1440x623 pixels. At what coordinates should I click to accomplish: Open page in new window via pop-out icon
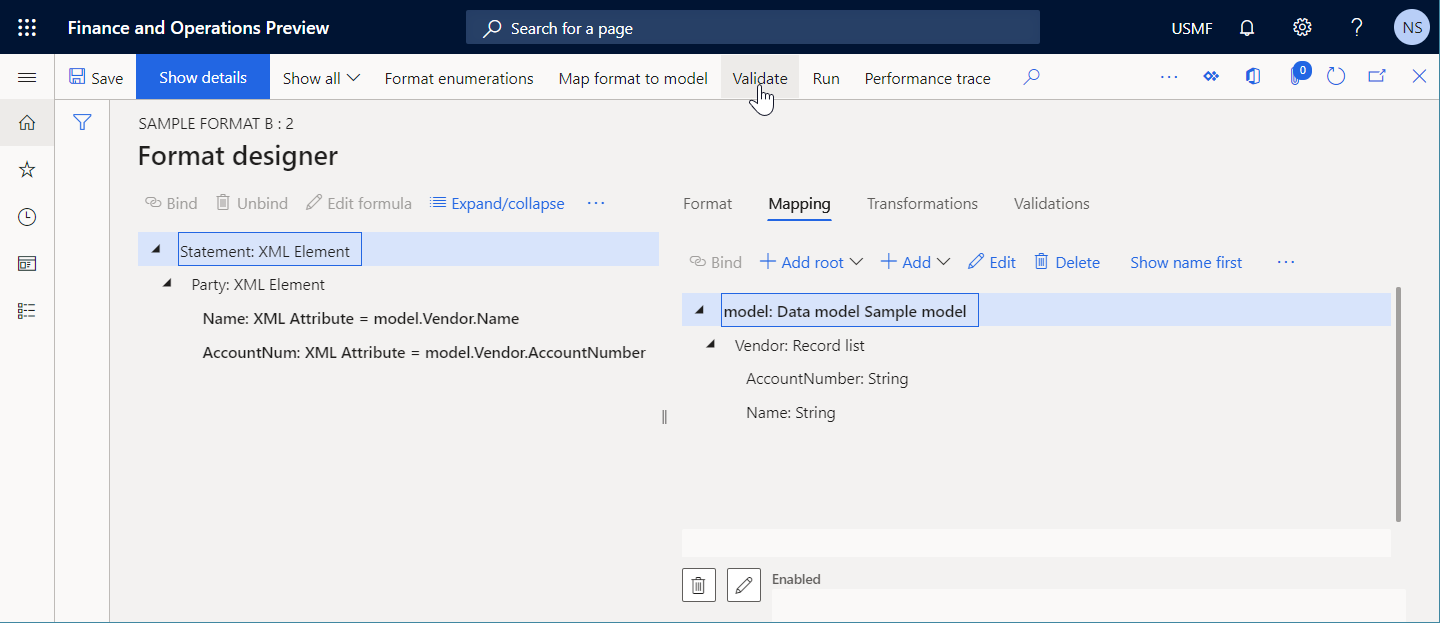pos(1378,75)
